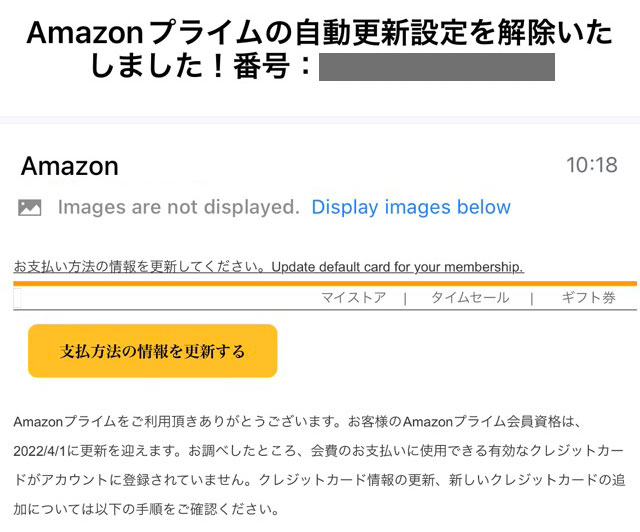Click the broken logo placeholder in navigation bar
Image resolution: width=640 pixels, height=532 pixels.
[x=17, y=298]
